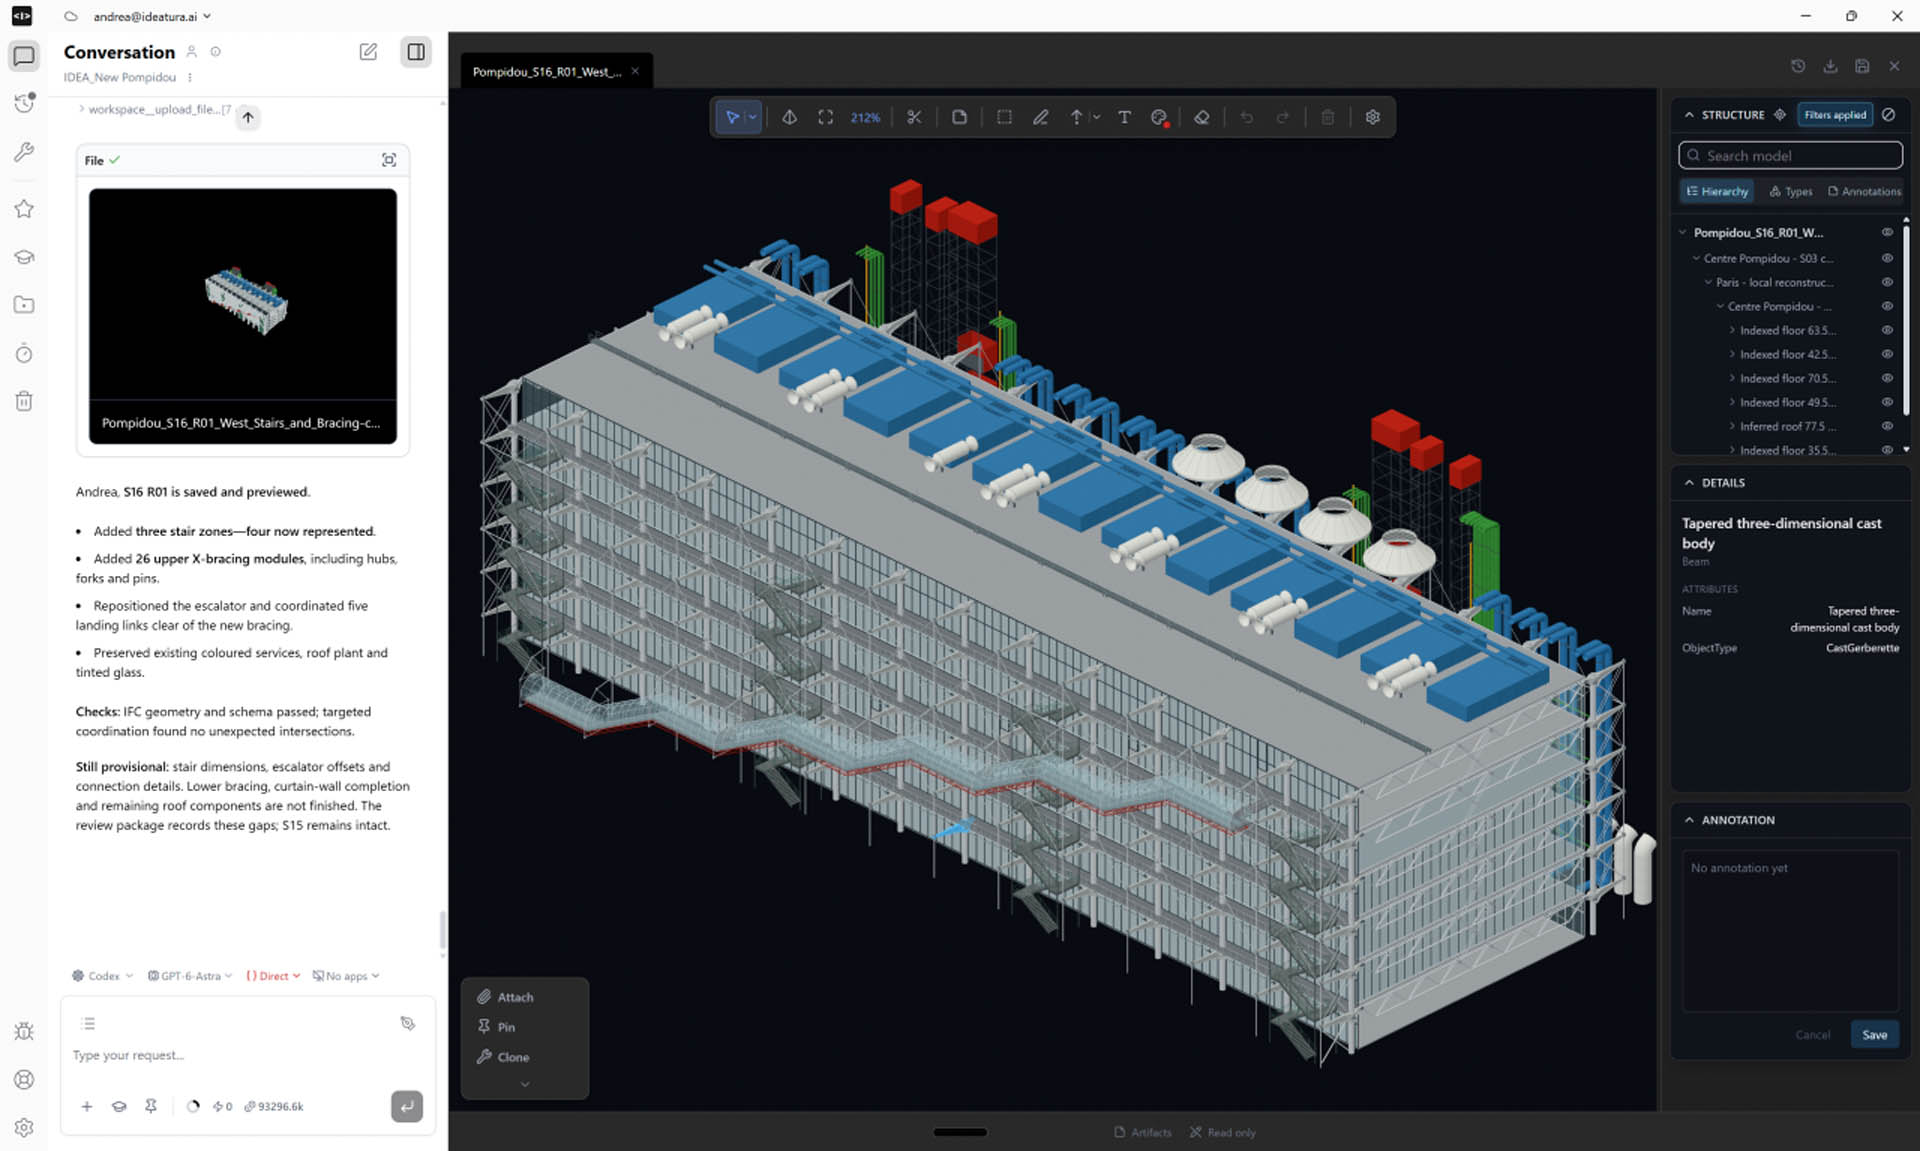Save the annotation

[1874, 1035]
